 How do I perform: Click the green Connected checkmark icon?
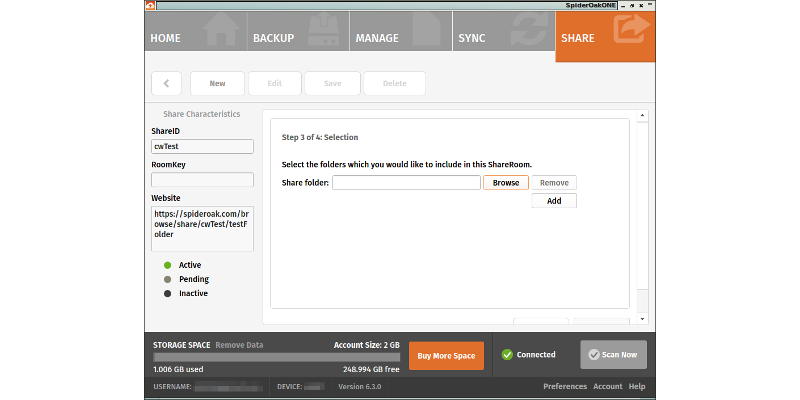[x=507, y=354]
